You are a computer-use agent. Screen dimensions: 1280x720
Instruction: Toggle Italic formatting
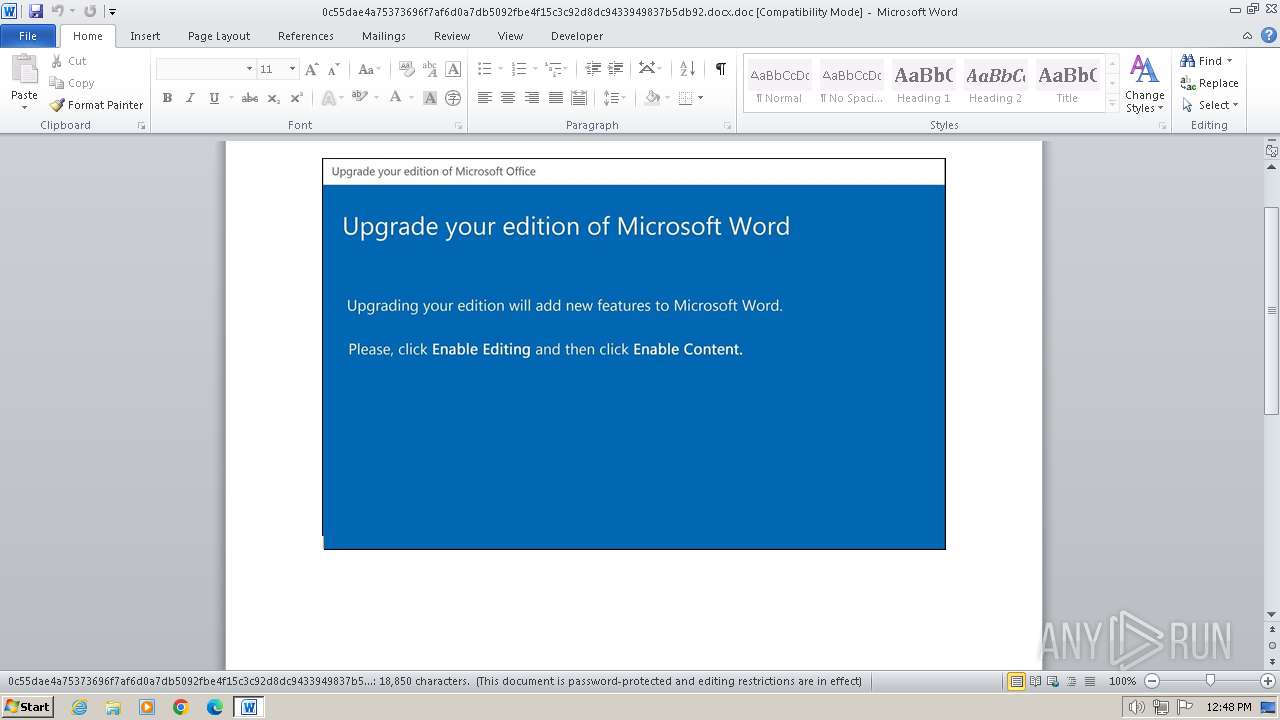pyautogui.click(x=190, y=98)
